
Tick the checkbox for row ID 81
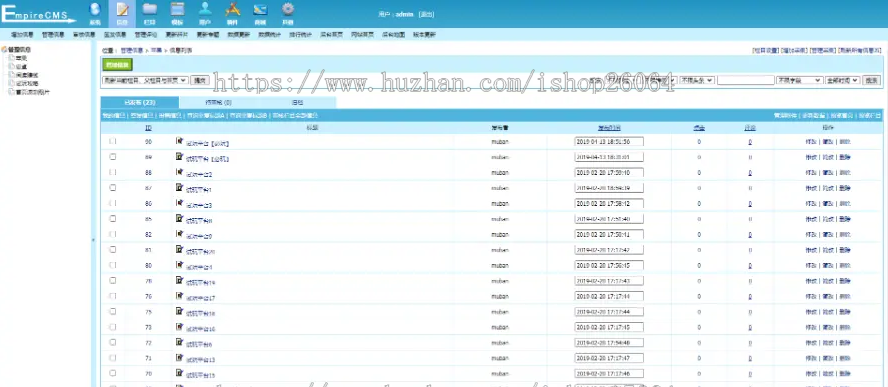pyautogui.click(x=113, y=249)
